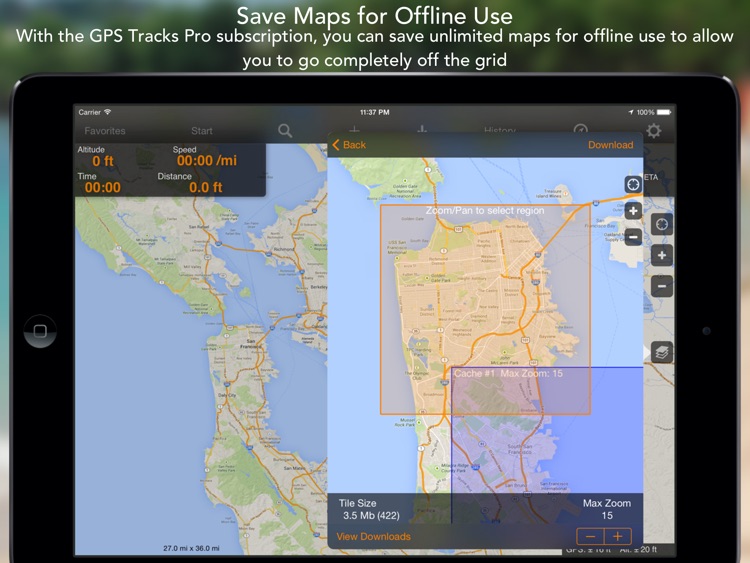Zoom out on the main map

pyautogui.click(x=662, y=286)
